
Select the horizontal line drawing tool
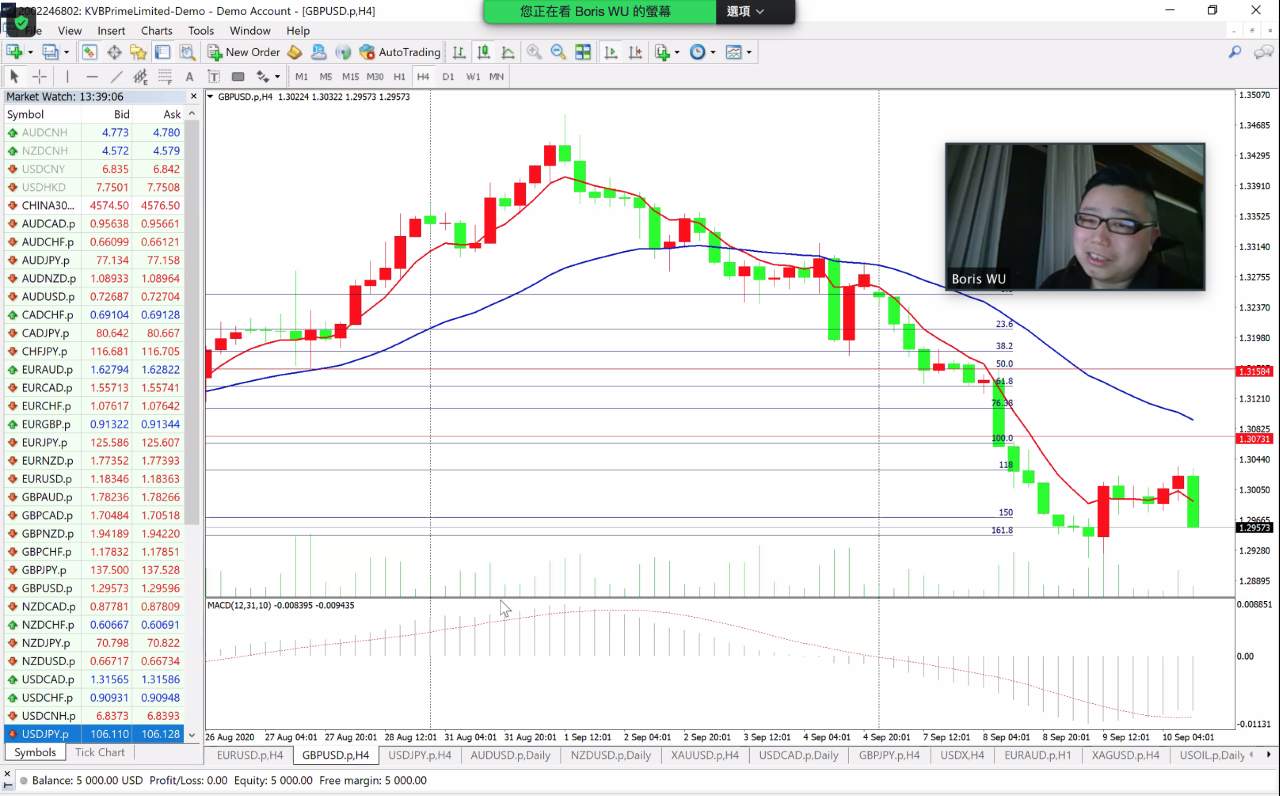pos(92,76)
